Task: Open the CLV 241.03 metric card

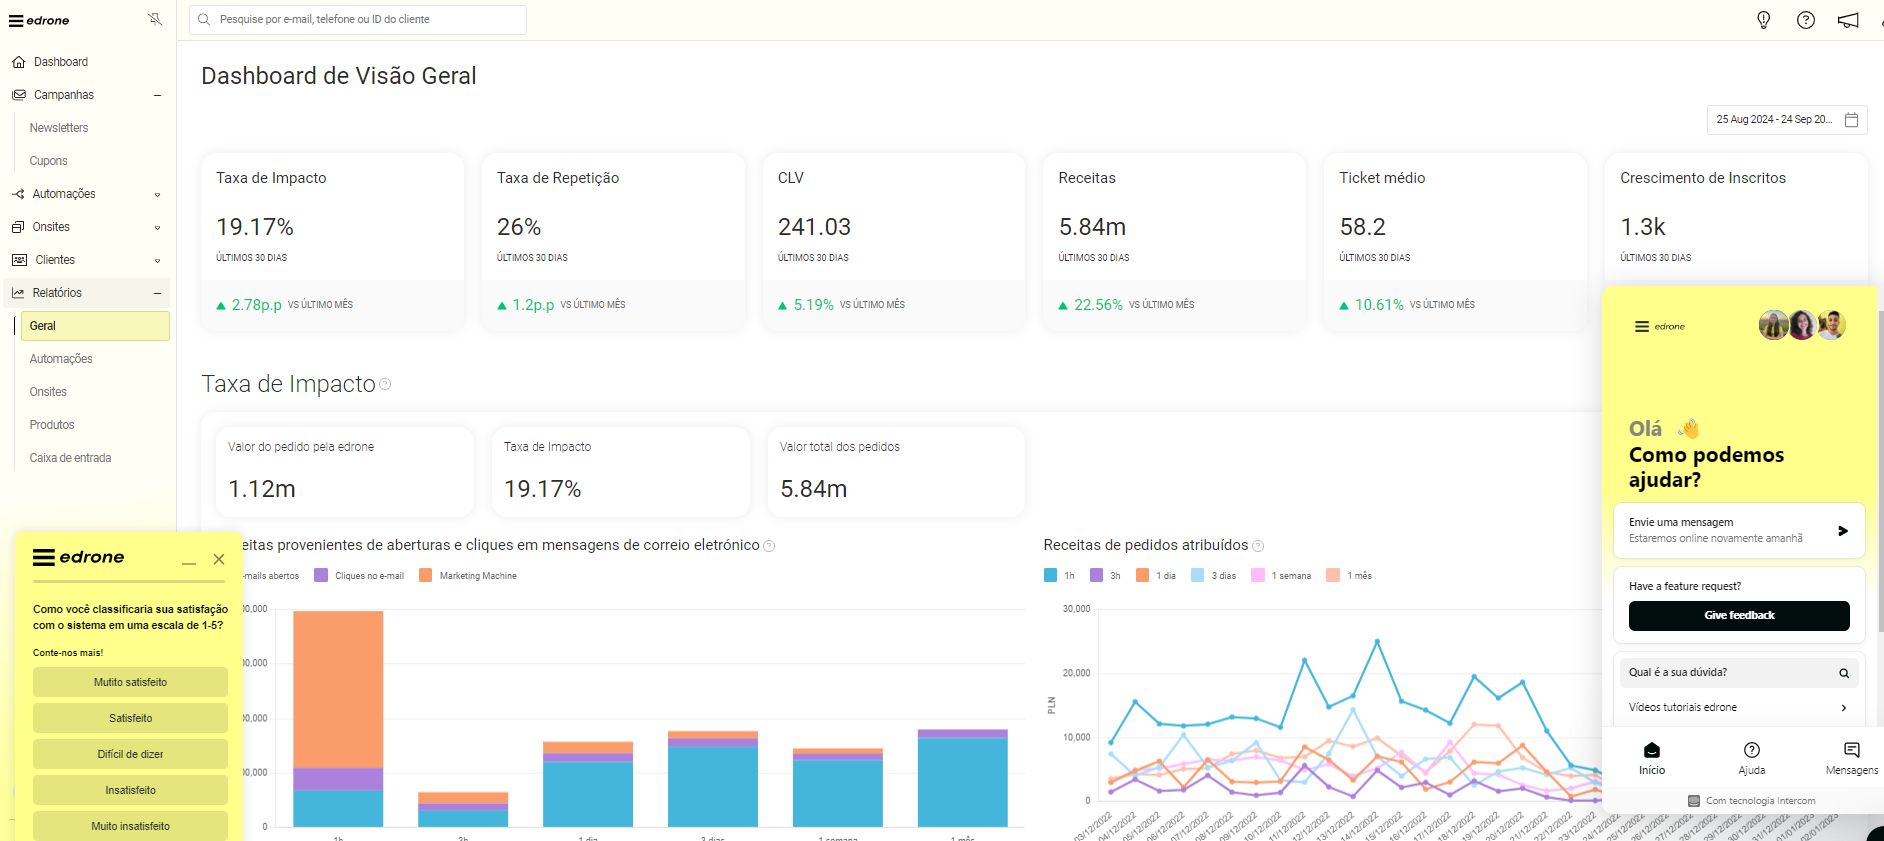Action: [894, 241]
